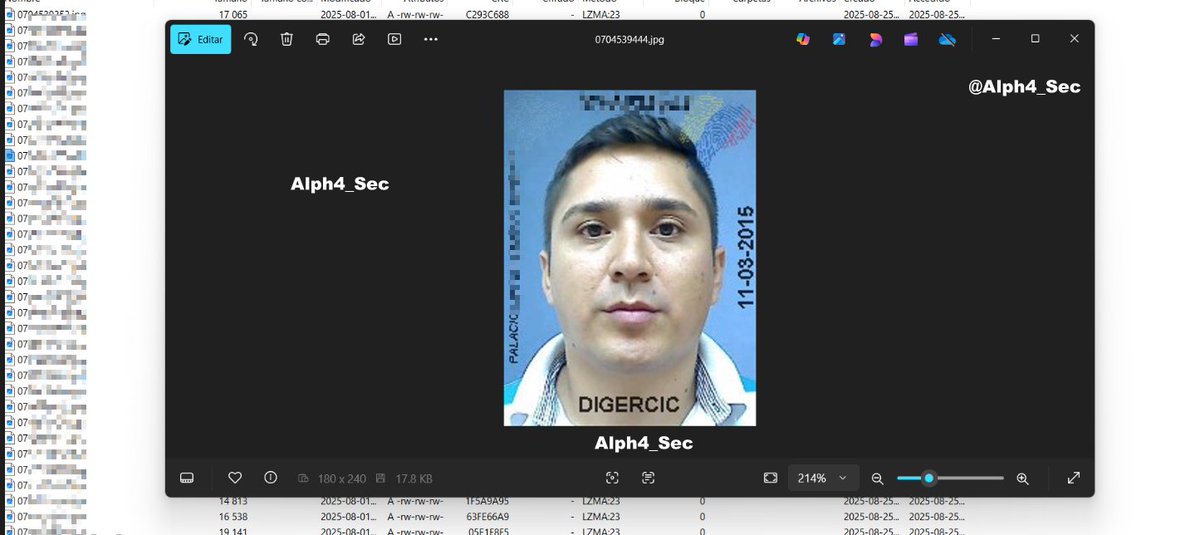The image size is (1200, 535).
Task: Maximize the Photos window
Action: tap(1035, 39)
